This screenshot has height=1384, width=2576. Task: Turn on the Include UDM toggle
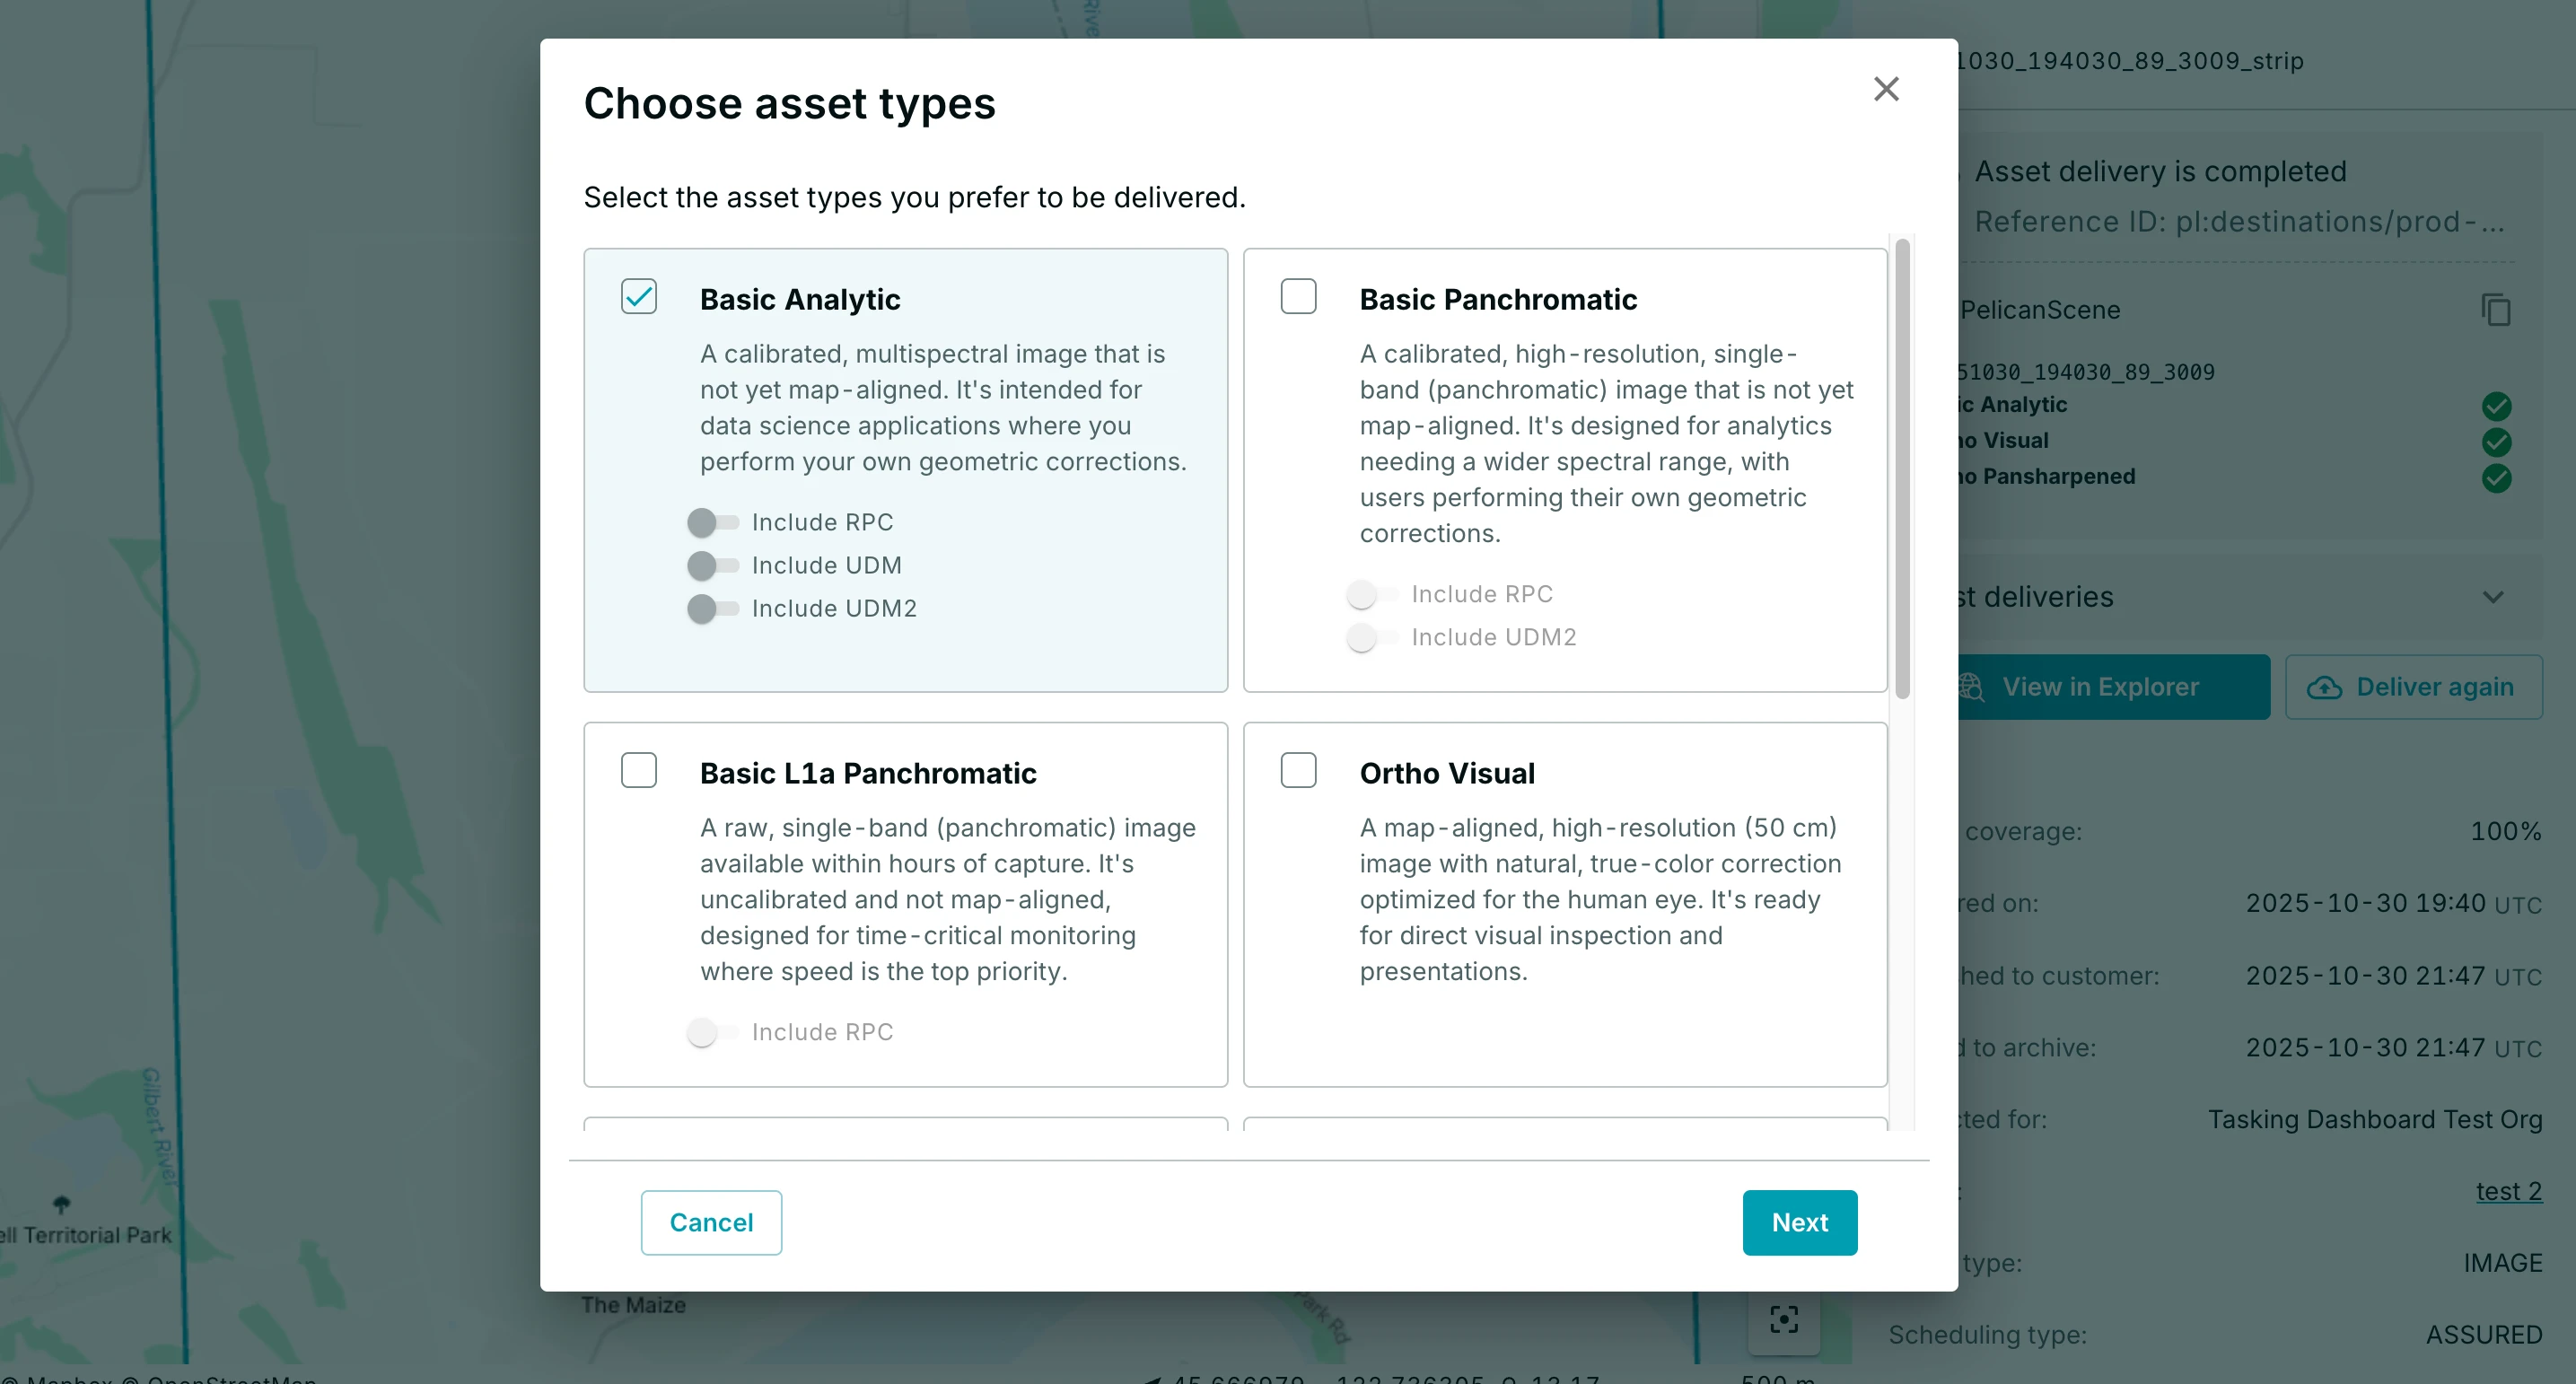711,565
